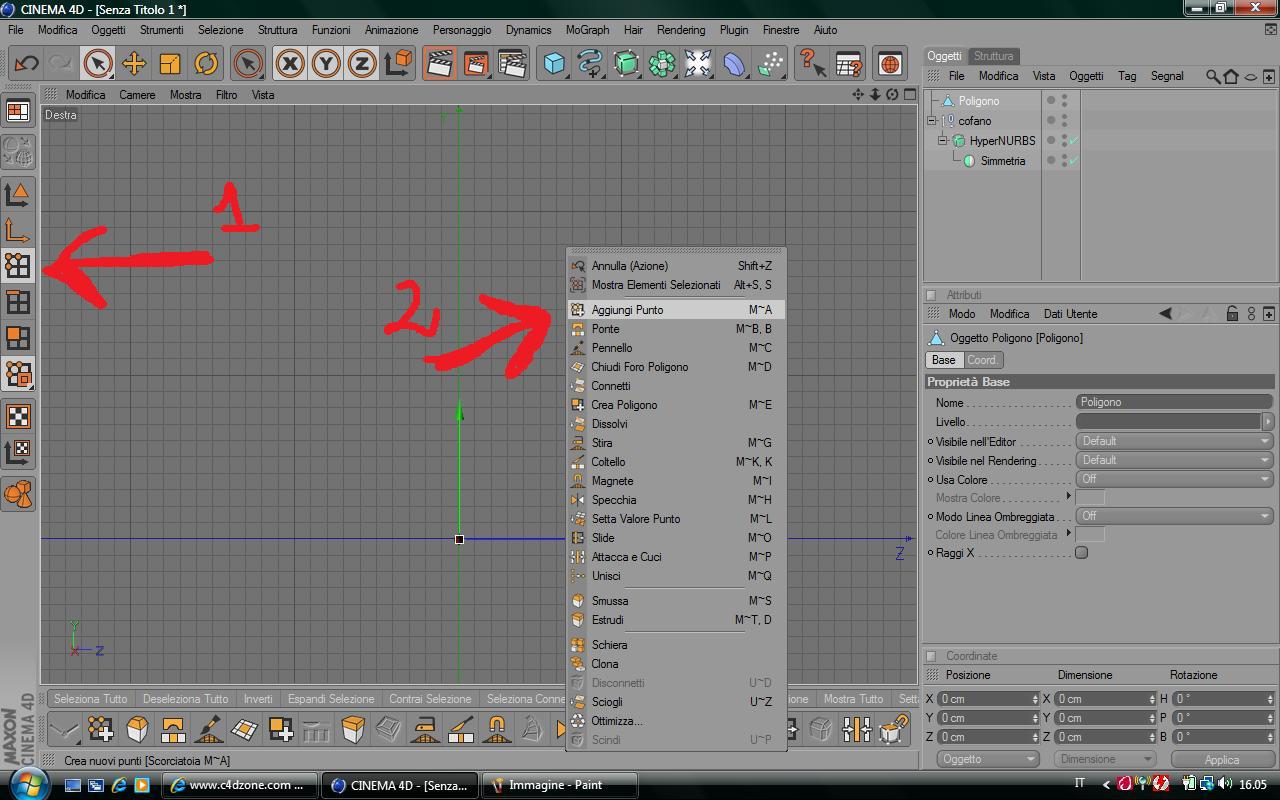This screenshot has height=800, width=1280.
Task: Click the Applica button
Action: pos(1221,759)
